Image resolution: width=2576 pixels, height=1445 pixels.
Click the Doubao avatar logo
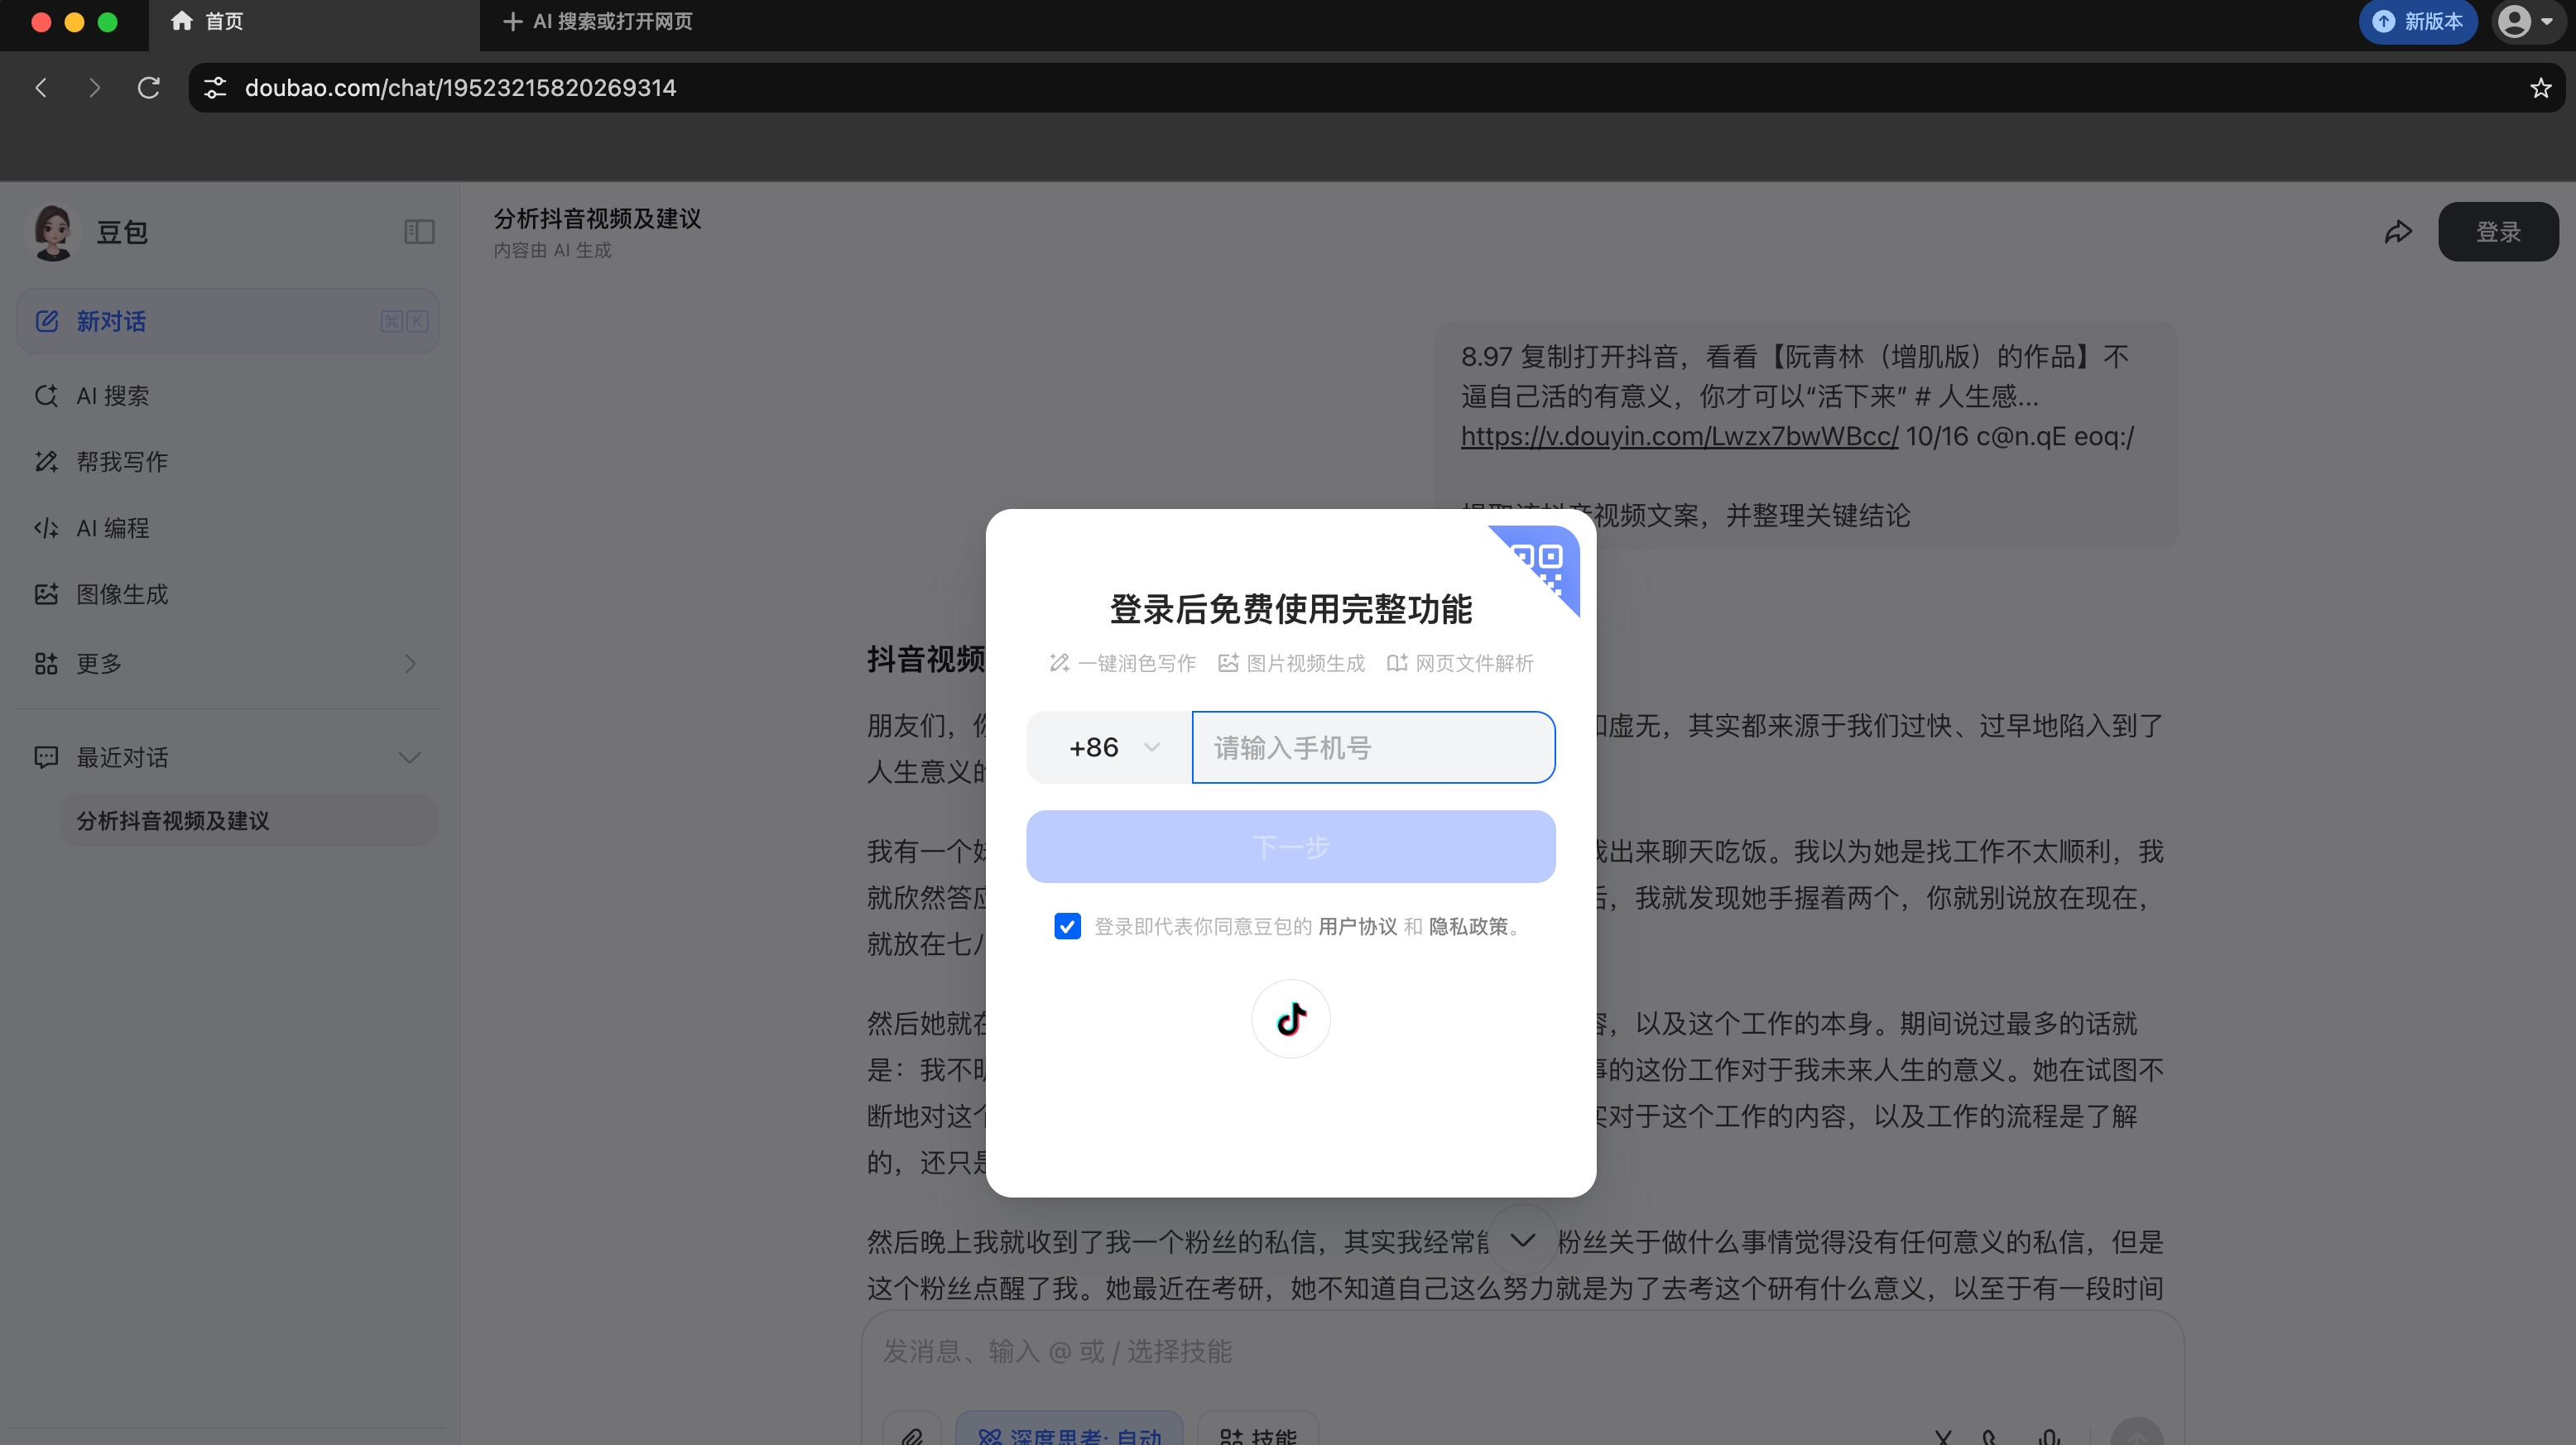click(53, 232)
